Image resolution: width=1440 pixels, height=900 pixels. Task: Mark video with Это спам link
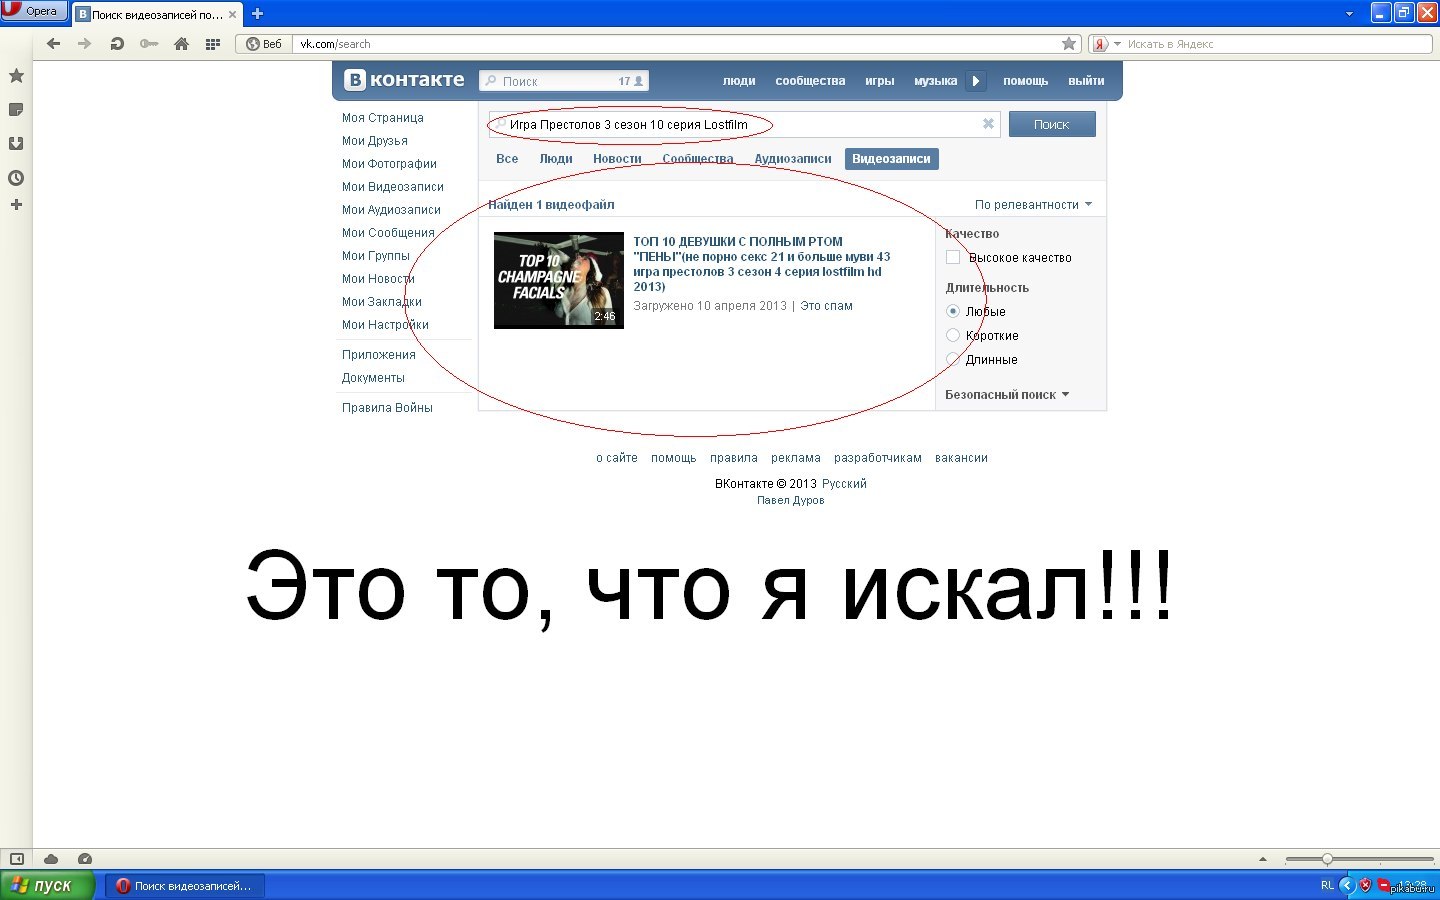(x=826, y=306)
